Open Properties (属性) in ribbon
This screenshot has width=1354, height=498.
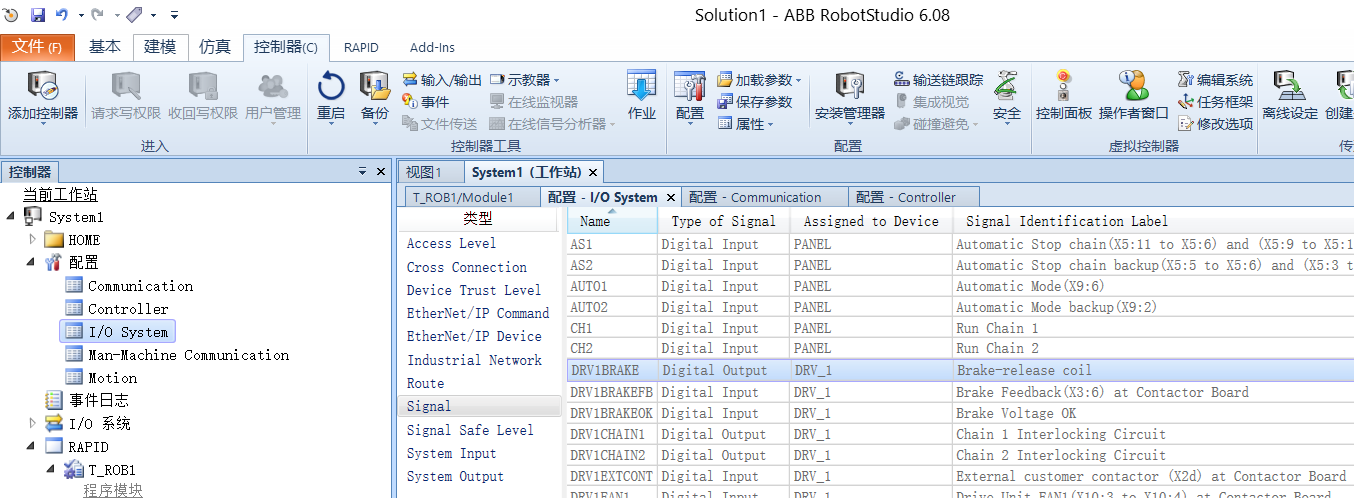(x=746, y=124)
